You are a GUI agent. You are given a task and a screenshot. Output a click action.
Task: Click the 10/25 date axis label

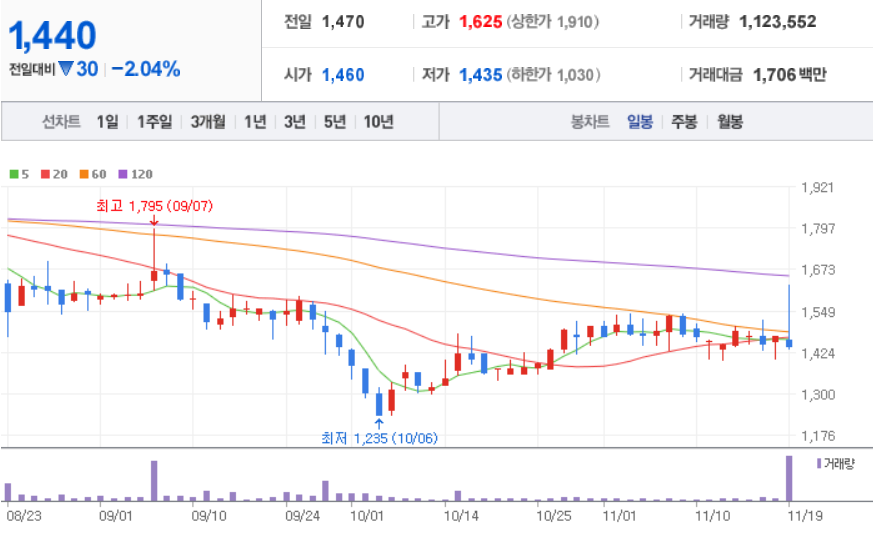click(x=553, y=516)
